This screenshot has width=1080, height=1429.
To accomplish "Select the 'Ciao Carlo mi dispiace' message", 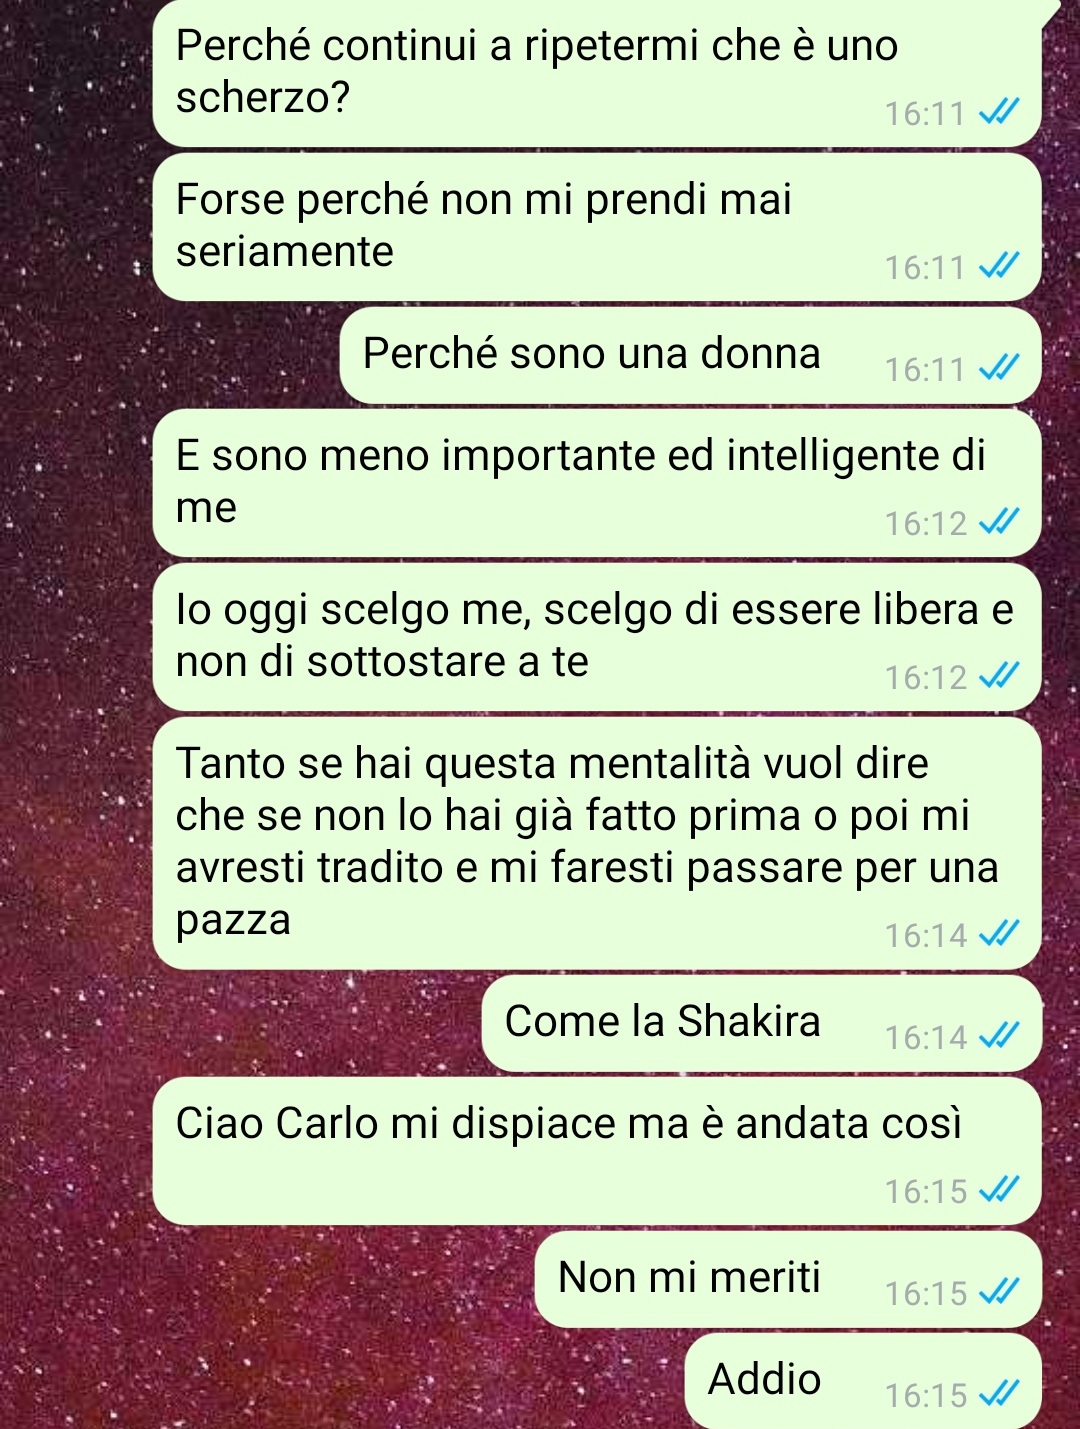I will point(597,1151).
